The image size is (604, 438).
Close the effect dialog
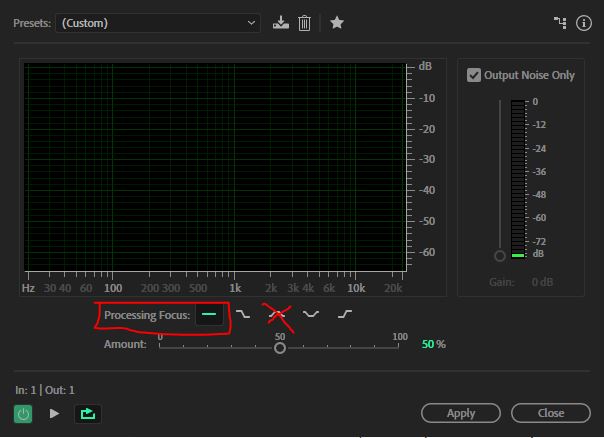551,413
